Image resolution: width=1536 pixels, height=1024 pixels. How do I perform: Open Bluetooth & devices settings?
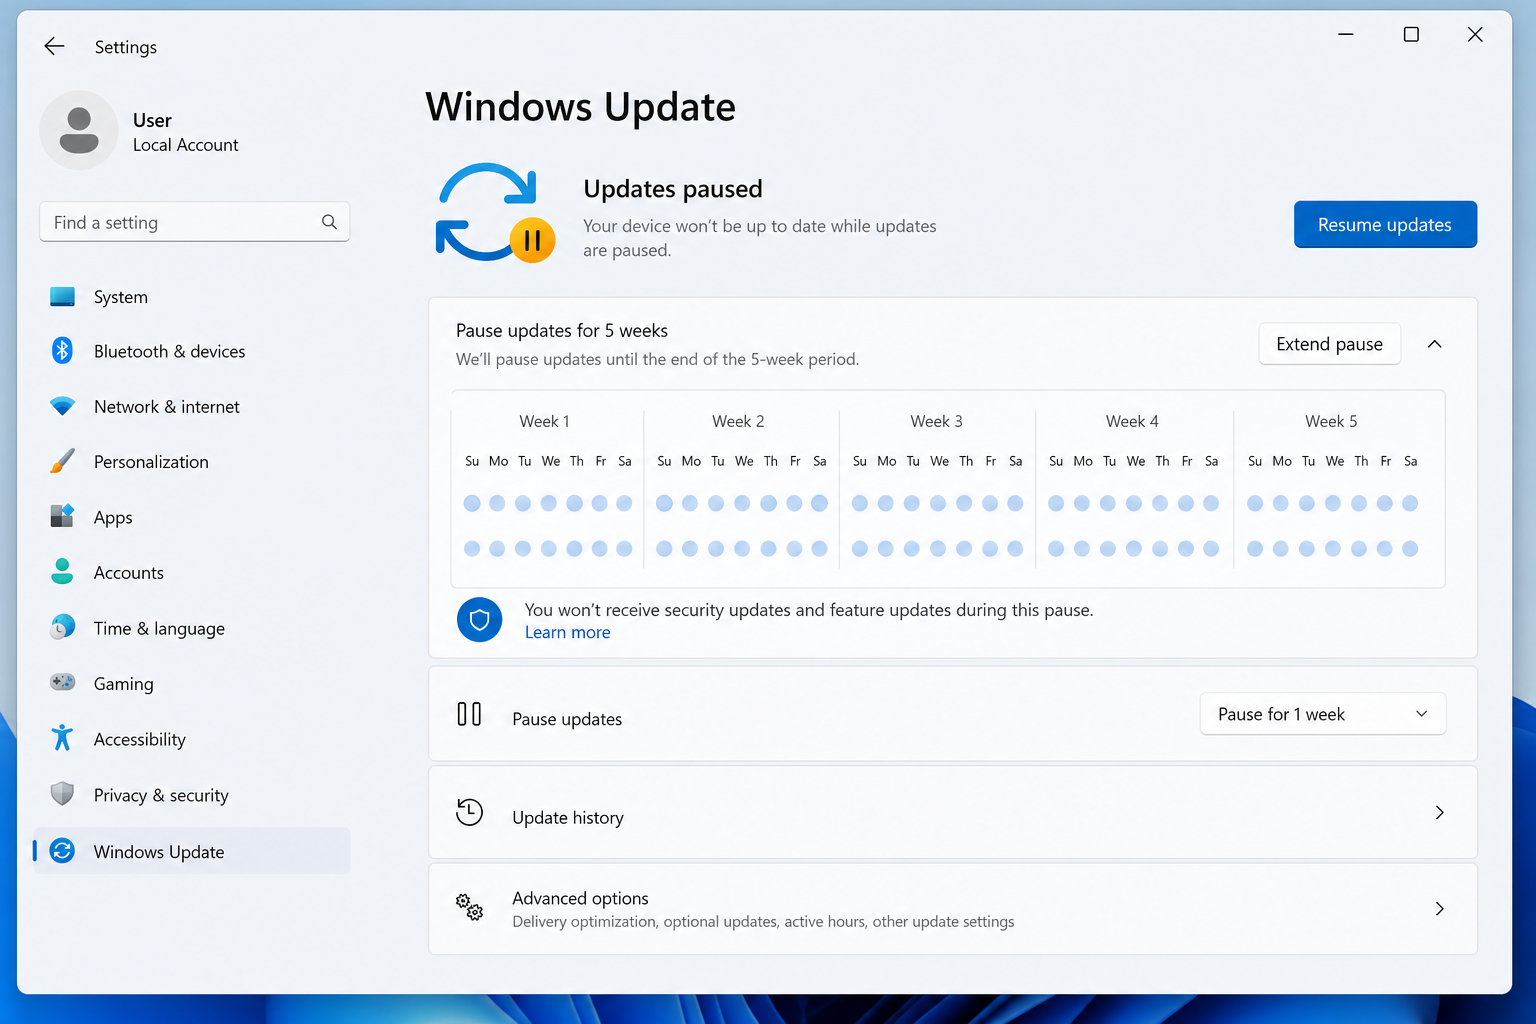[192, 351]
